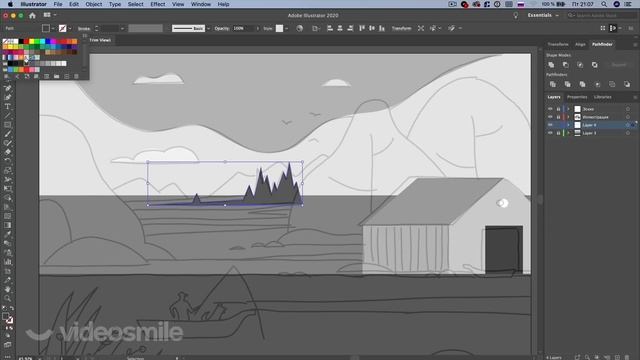Click the lightbulb Discover icon
The height and width of the screenshot is (360, 640).
pos(516,16)
